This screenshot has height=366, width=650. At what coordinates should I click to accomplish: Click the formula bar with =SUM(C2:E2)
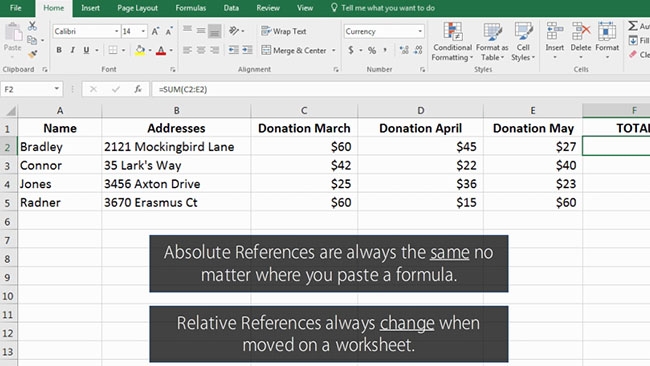pyautogui.click(x=400, y=89)
